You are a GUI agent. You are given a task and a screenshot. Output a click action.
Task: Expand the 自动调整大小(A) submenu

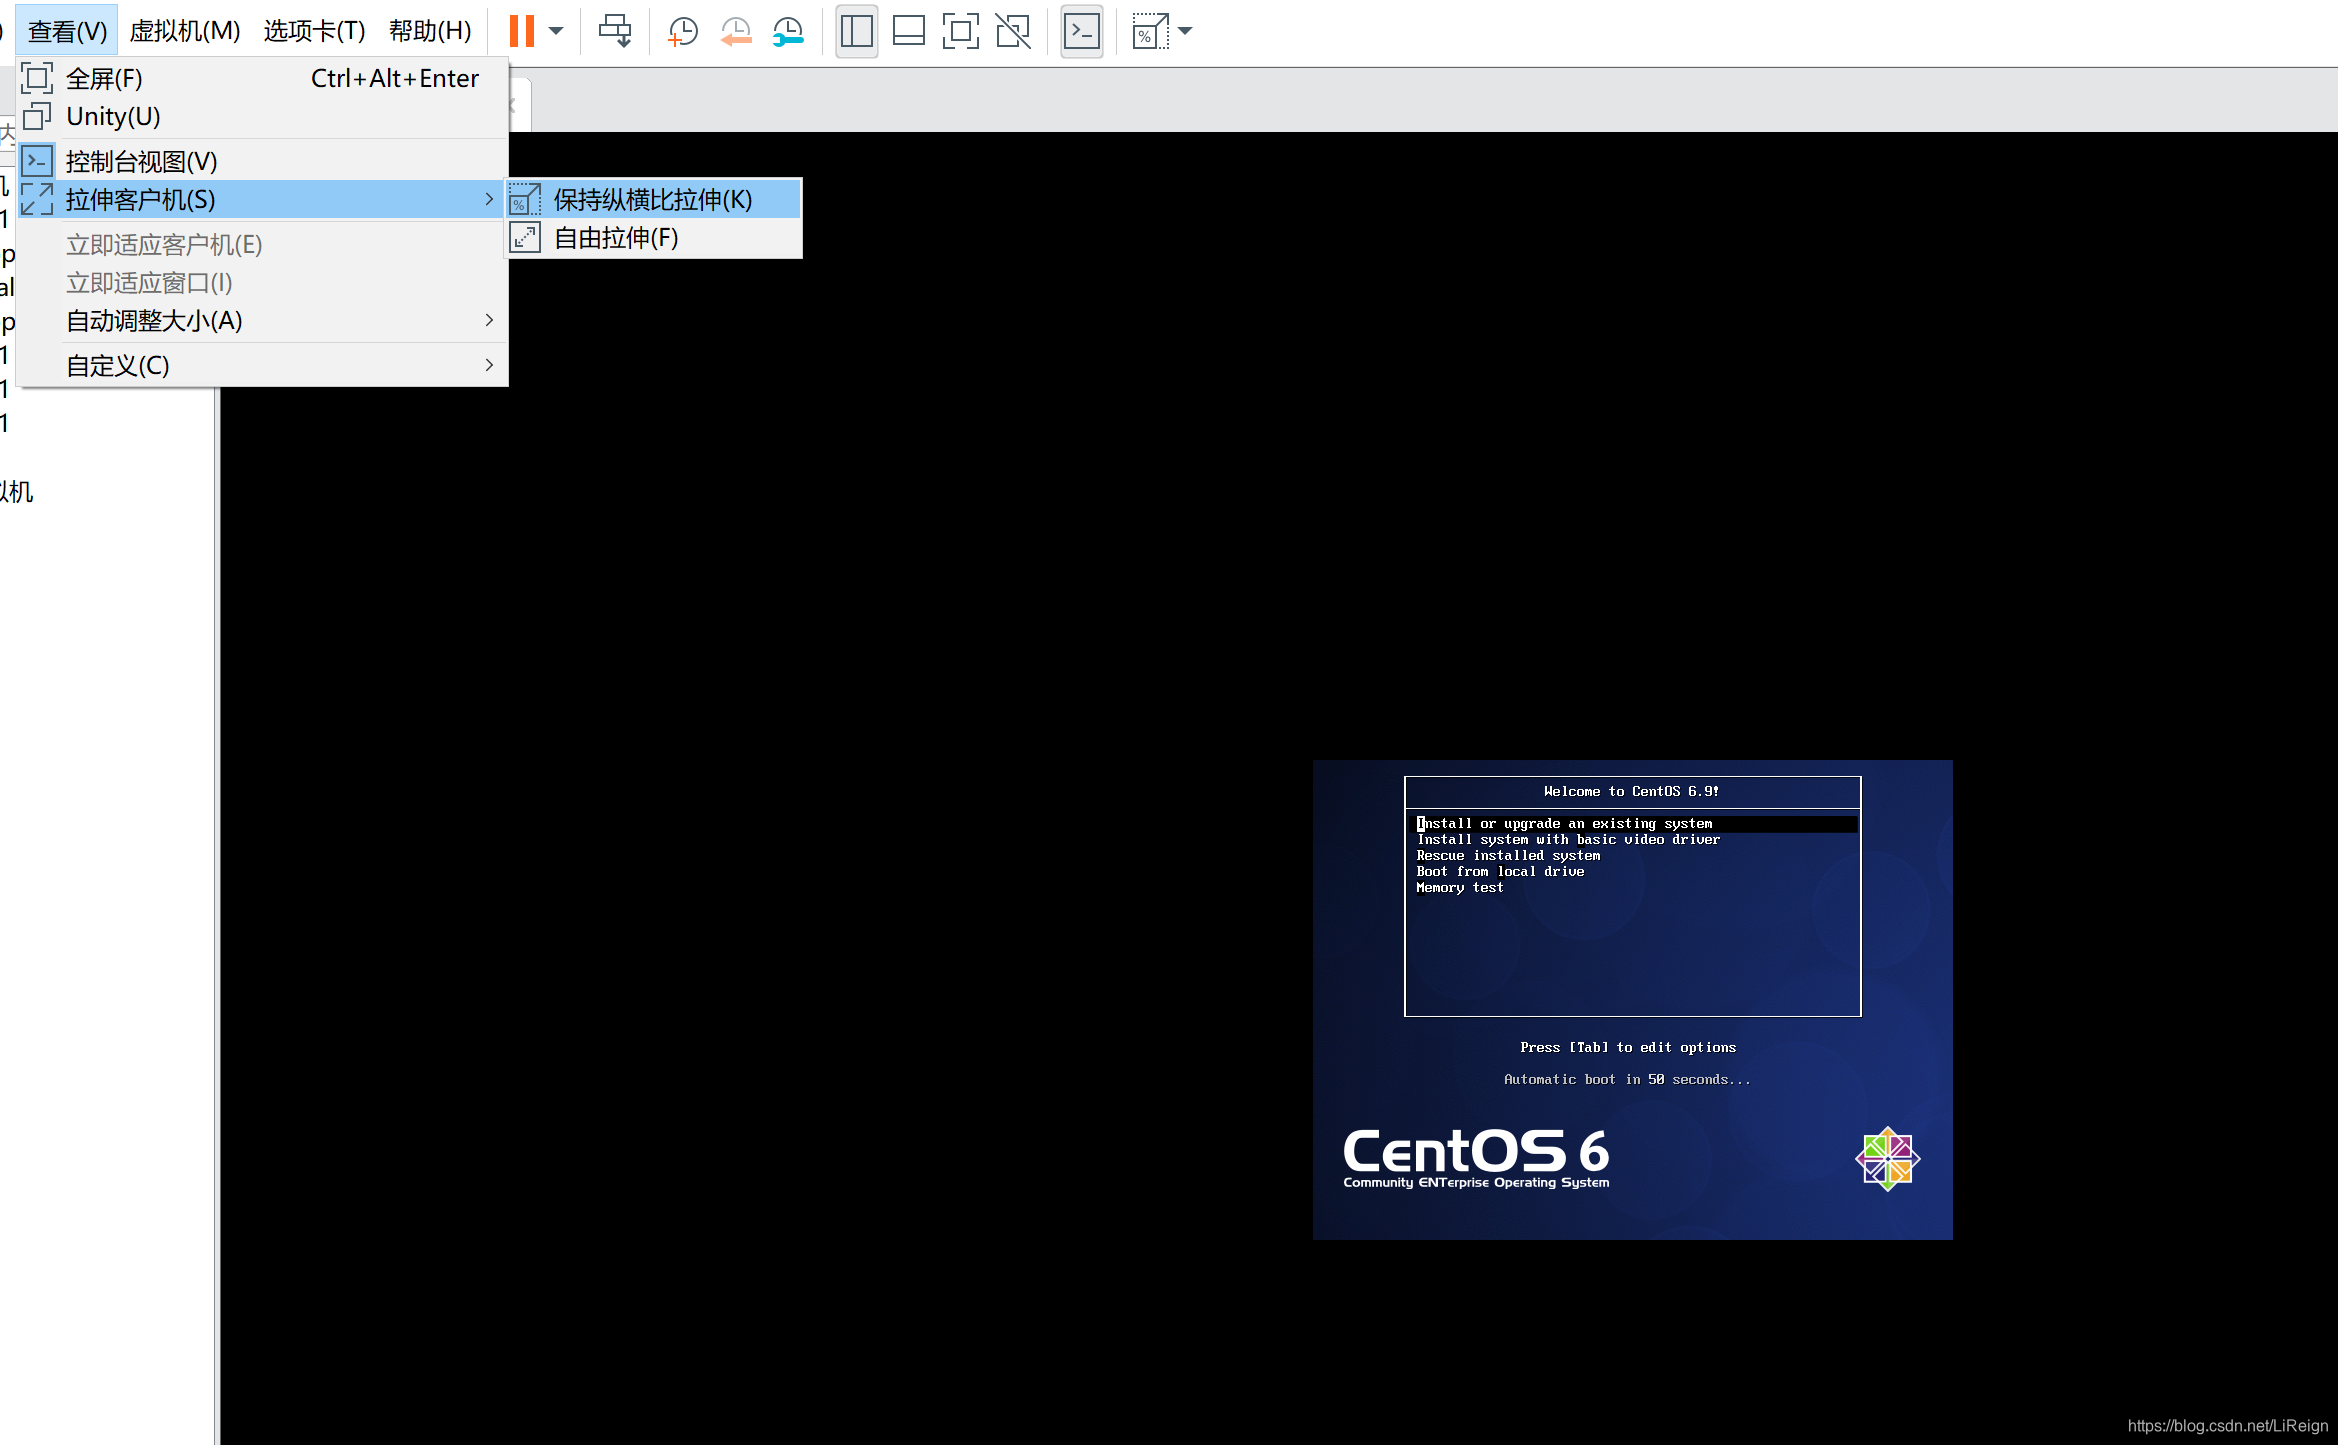(x=263, y=320)
